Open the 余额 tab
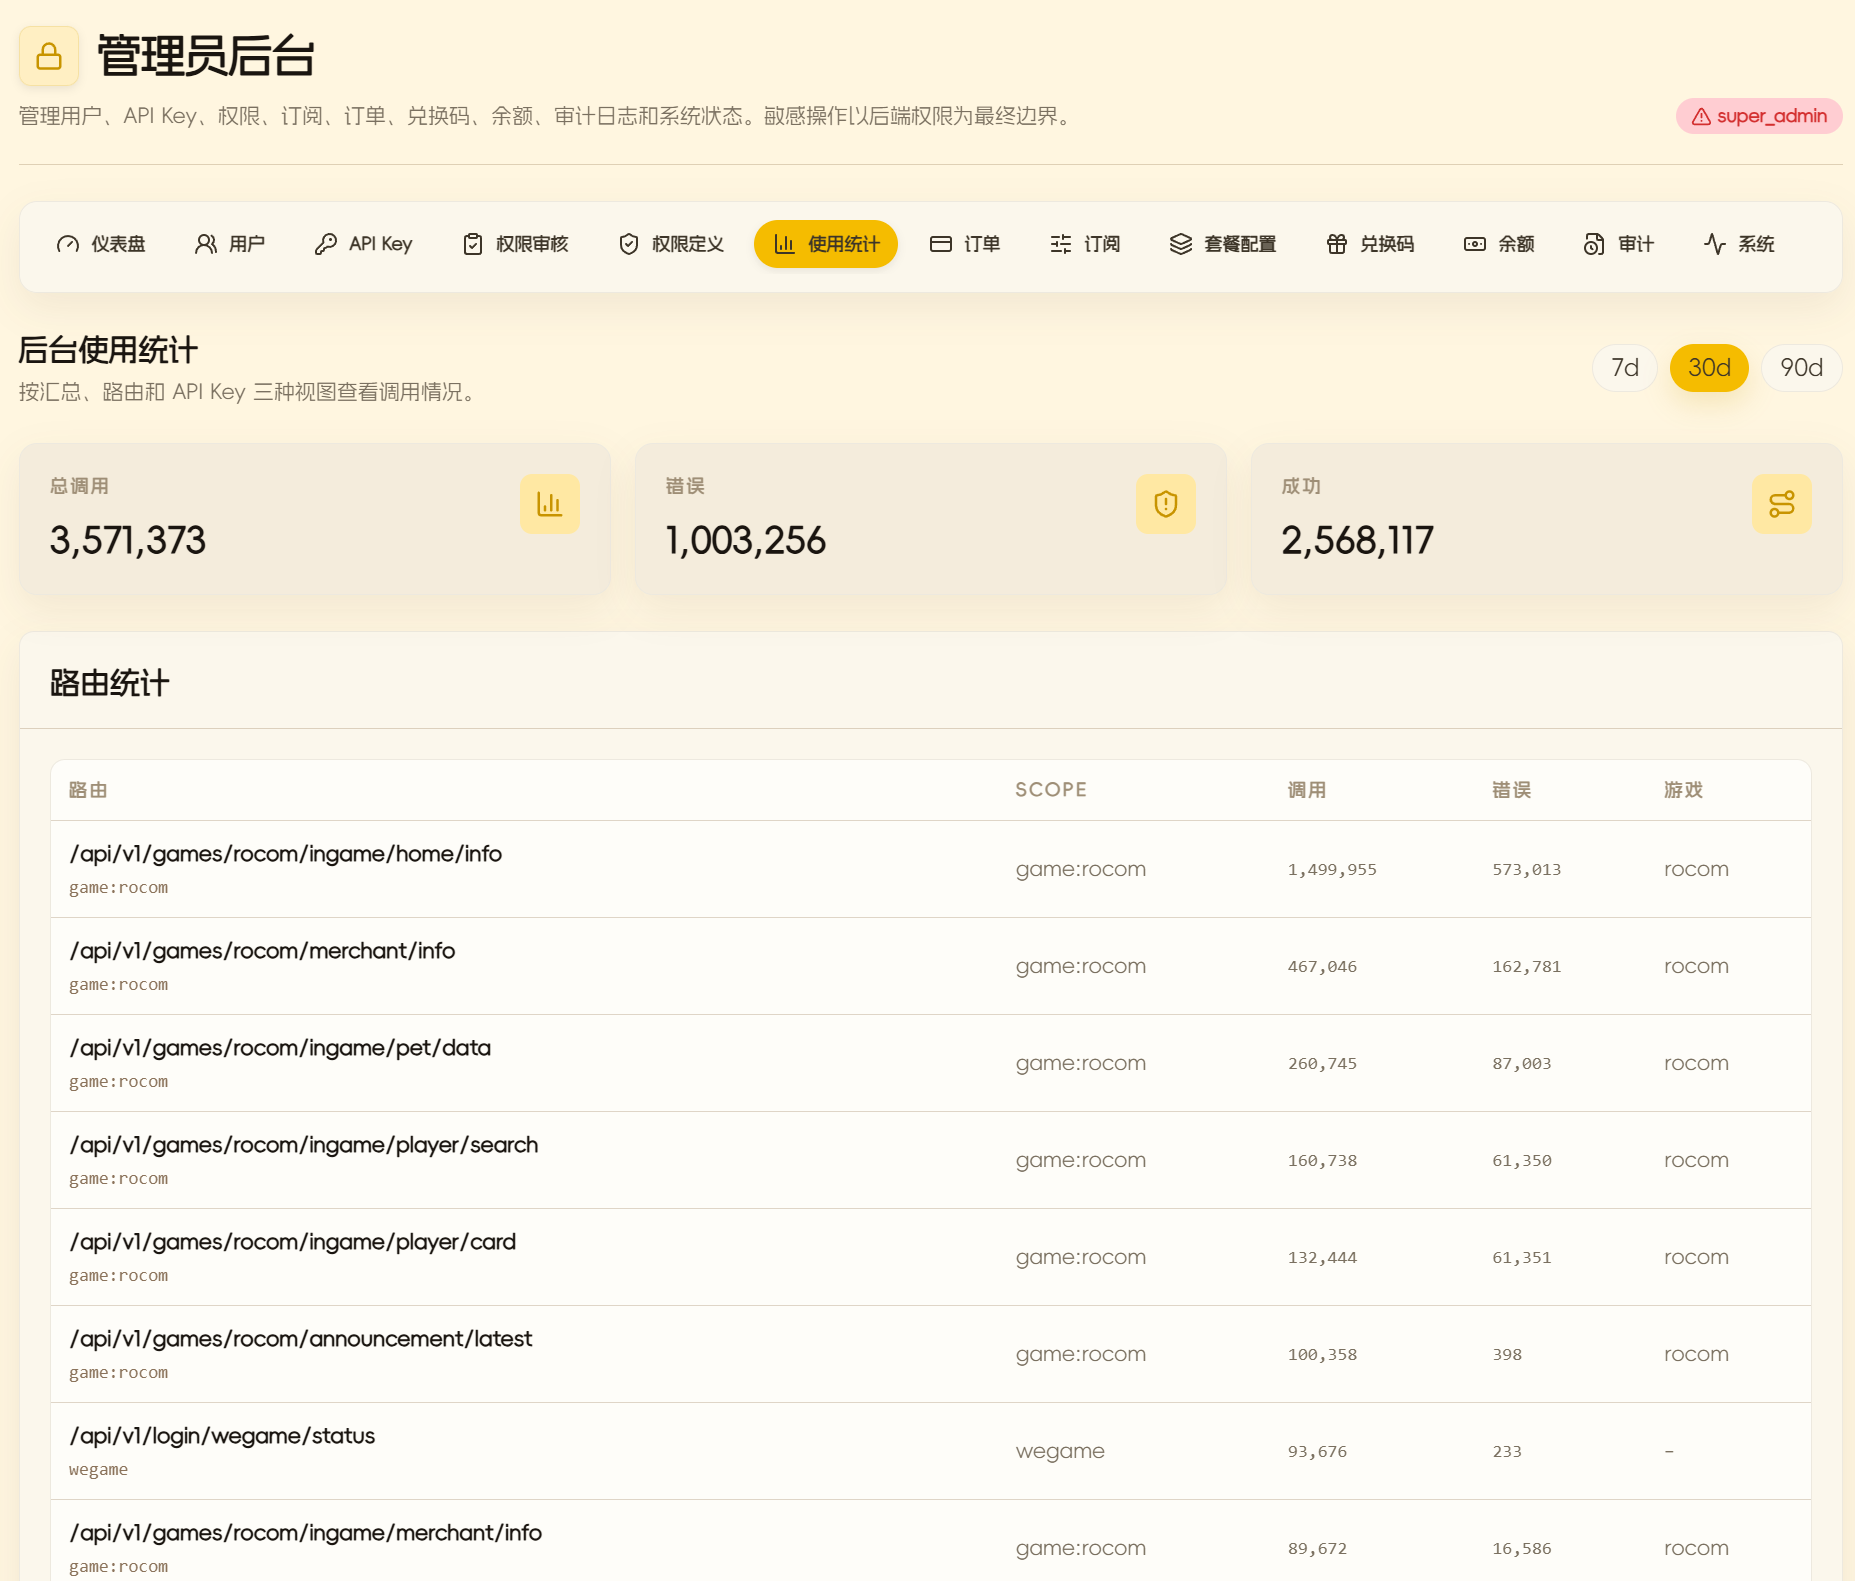 click(x=1499, y=244)
